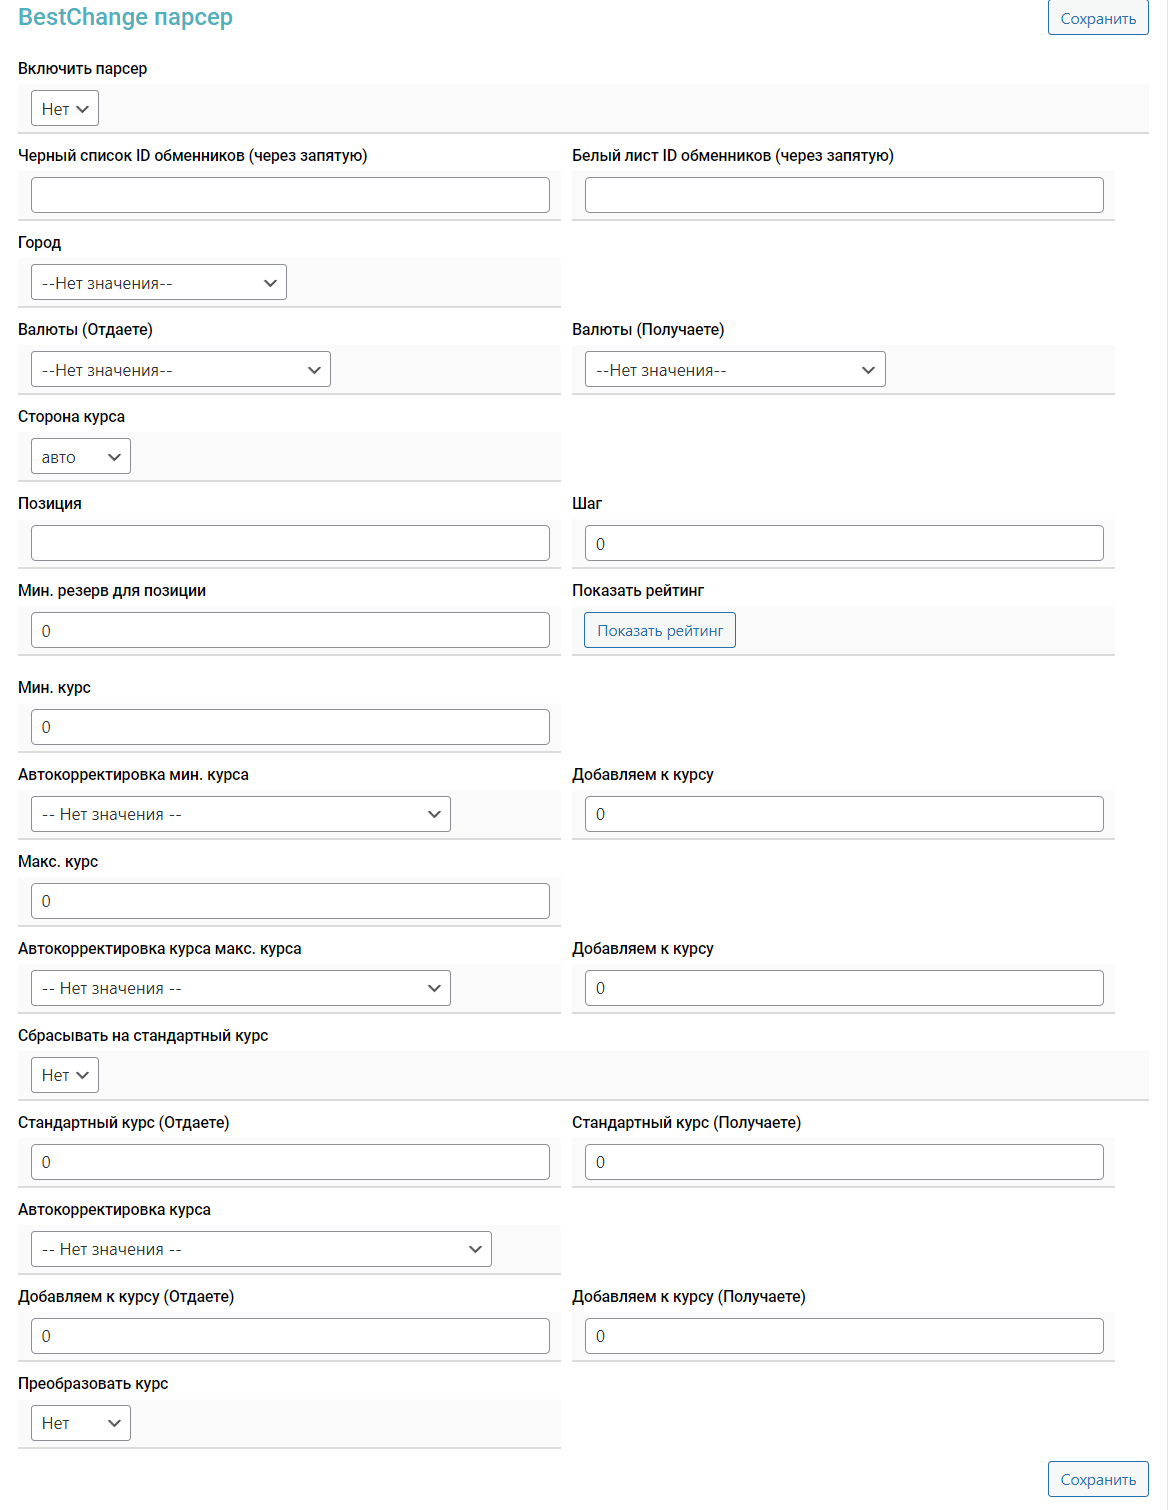Screen dimensions: 1174x1510
Task: Expand Автокорректировка мин. курса dropdown
Action: click(x=241, y=814)
